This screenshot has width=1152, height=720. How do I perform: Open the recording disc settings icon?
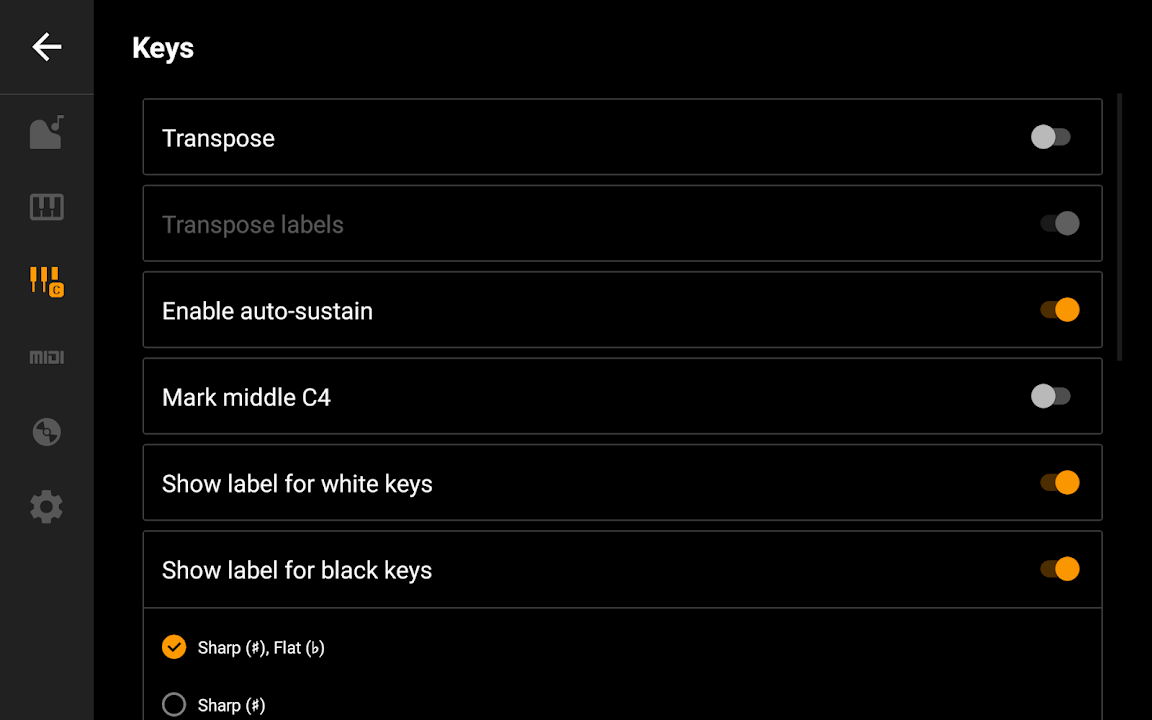[x=47, y=432]
